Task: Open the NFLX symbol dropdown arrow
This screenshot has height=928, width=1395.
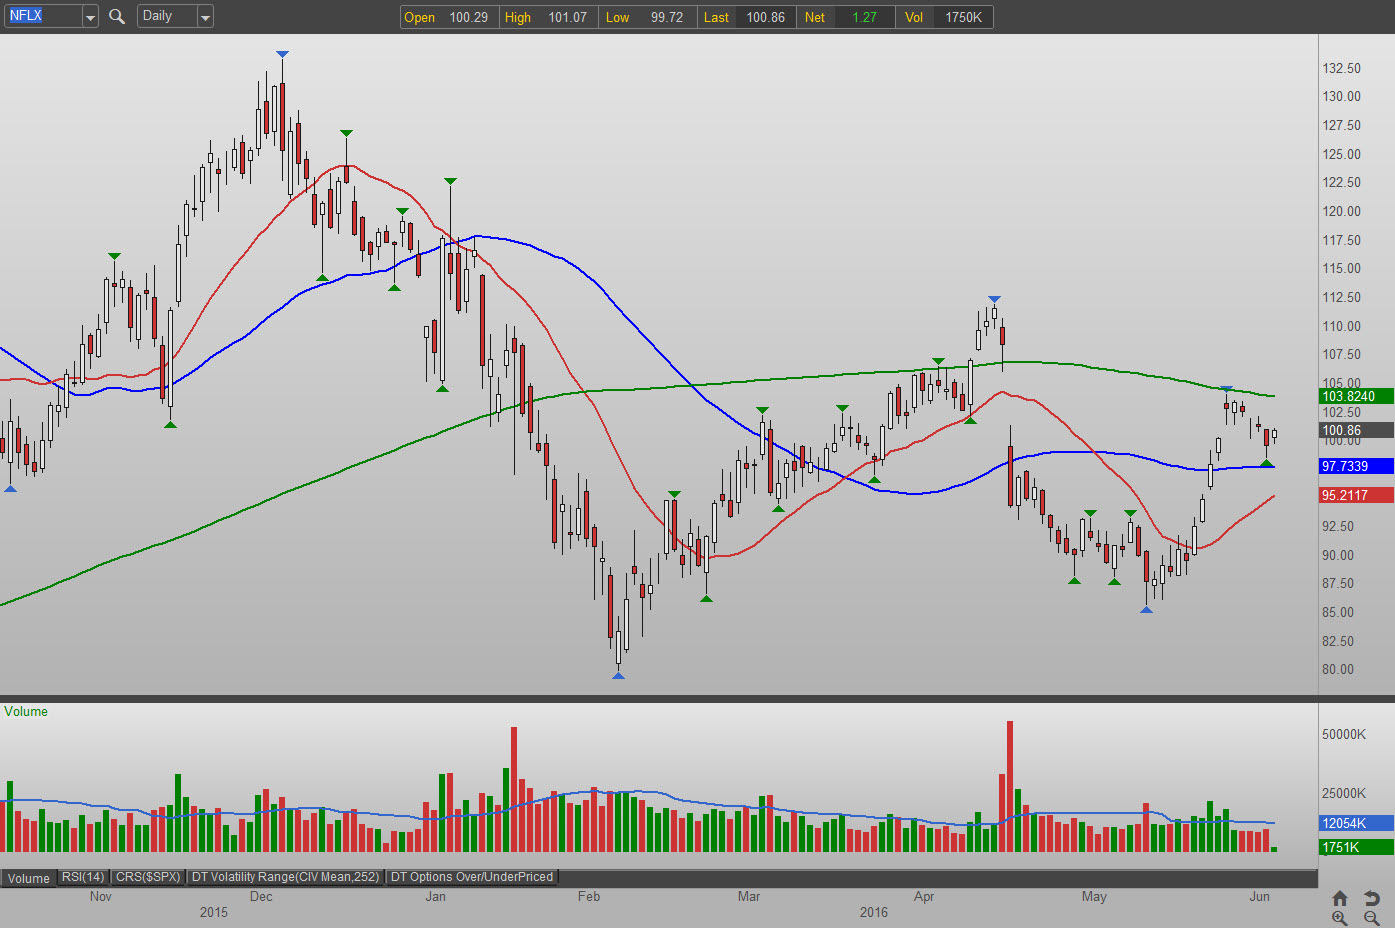Action: 89,17
